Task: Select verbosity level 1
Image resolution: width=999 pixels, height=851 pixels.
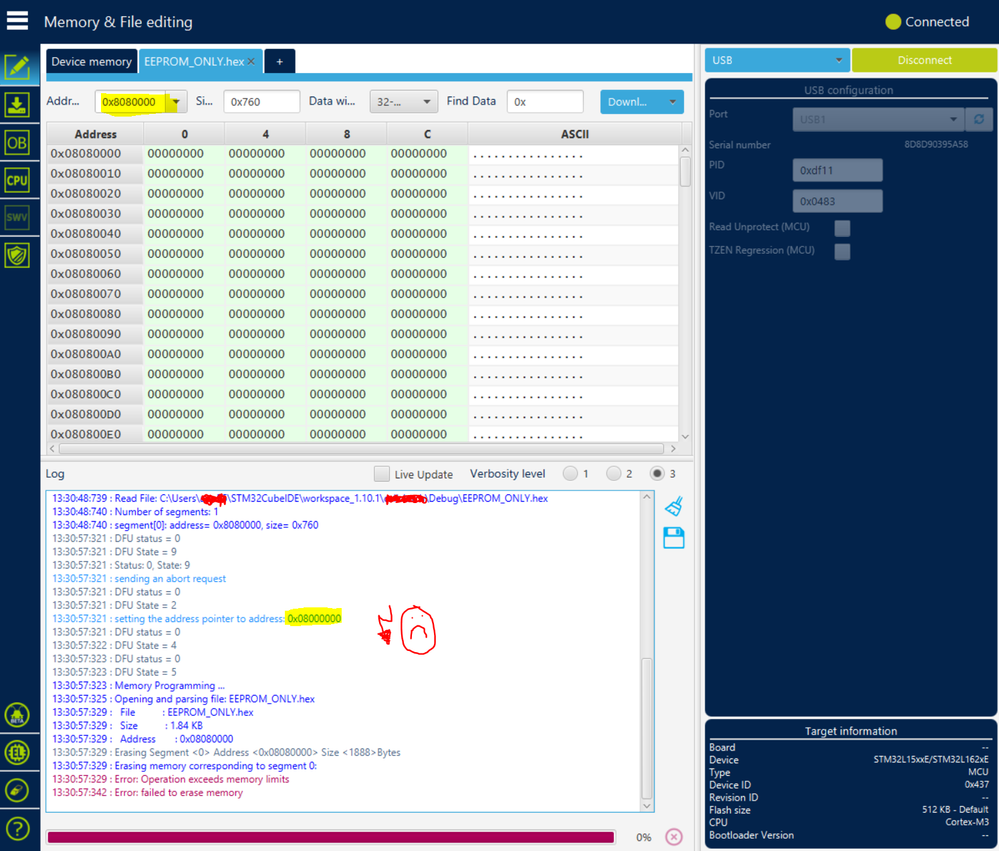Action: click(570, 473)
